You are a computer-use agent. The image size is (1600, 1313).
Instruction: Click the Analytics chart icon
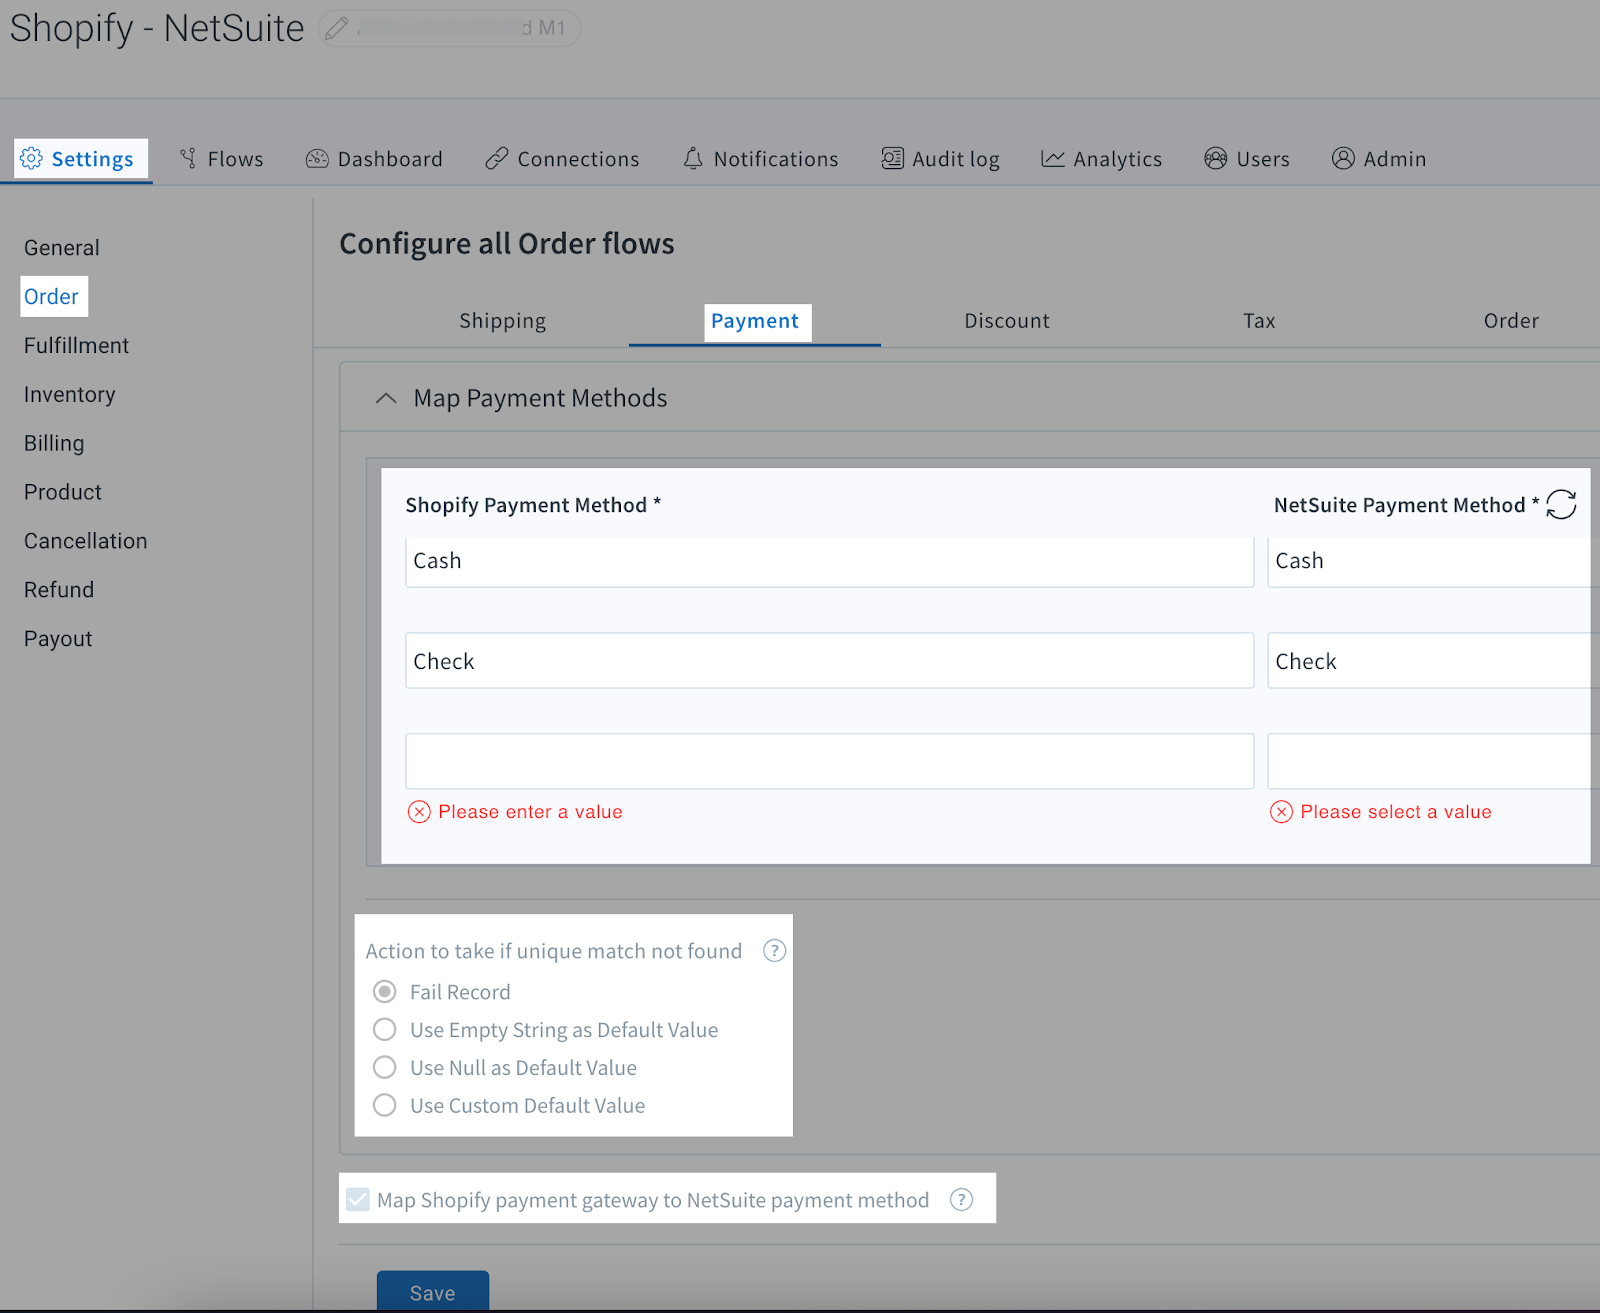1053,159
